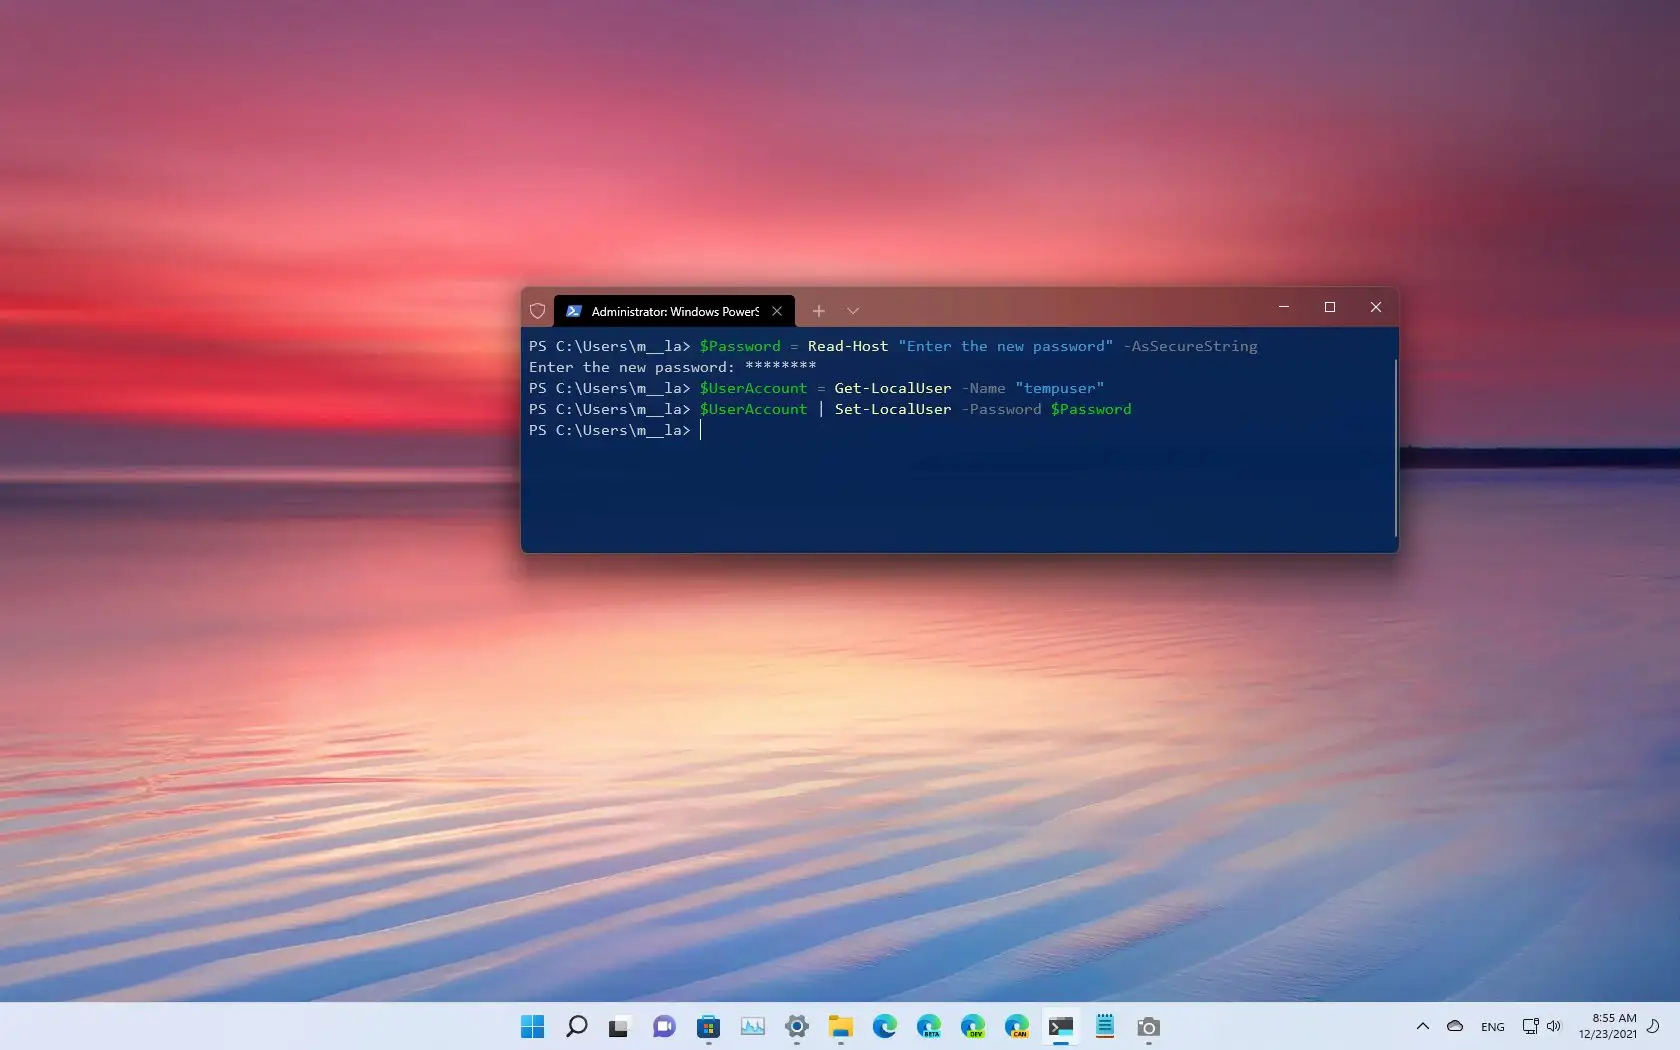
Task: Open the calendar by clicking the clock
Action: tap(1610, 1026)
